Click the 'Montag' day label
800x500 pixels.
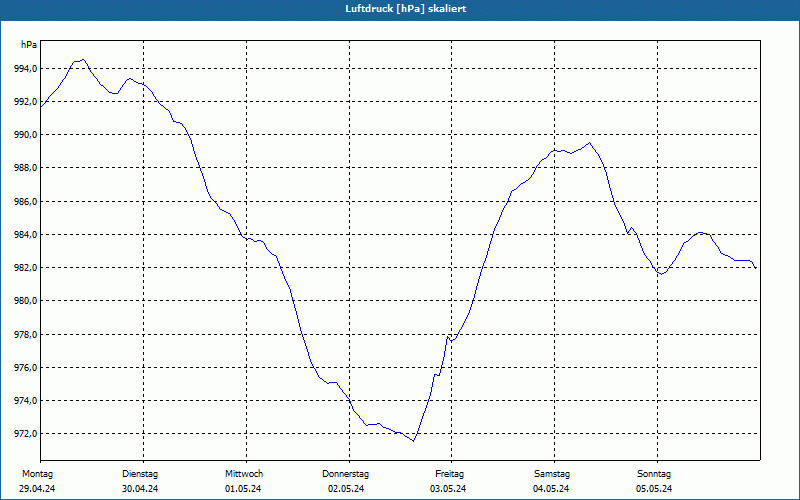point(37,474)
